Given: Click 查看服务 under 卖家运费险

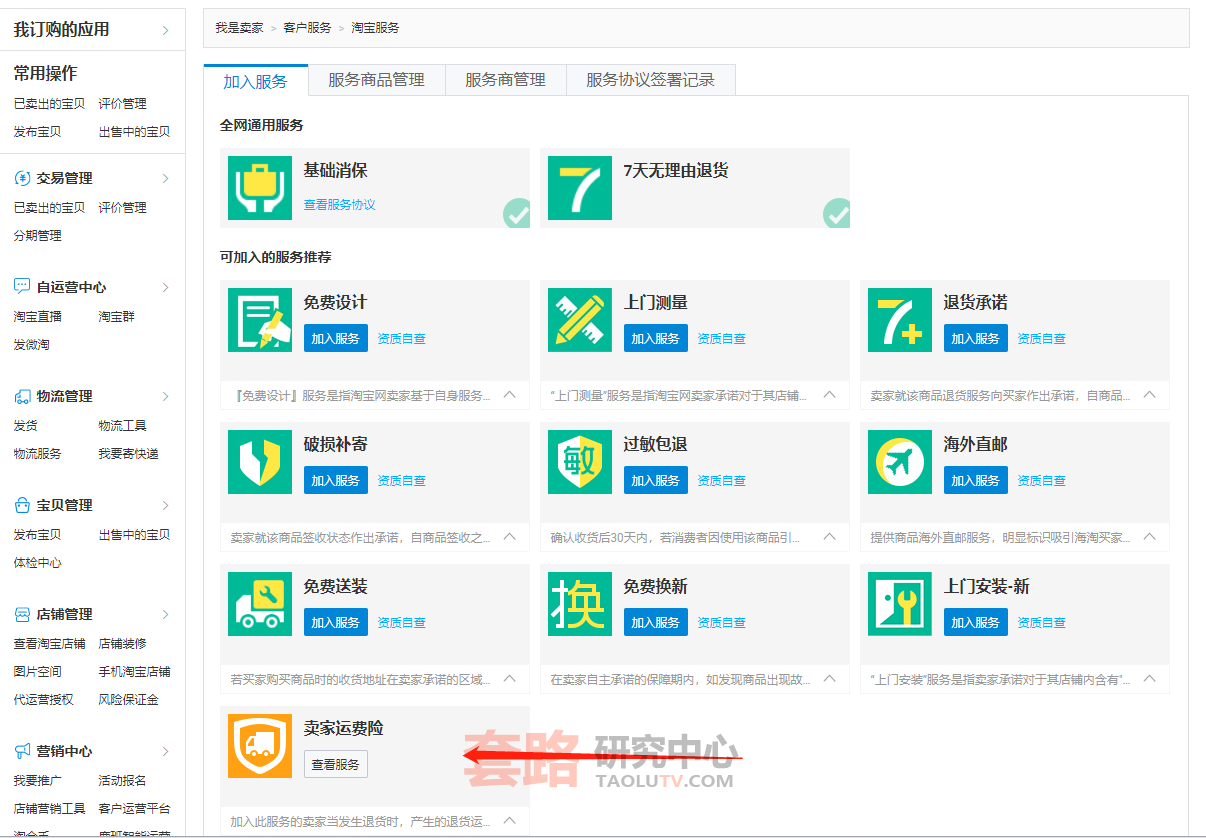Looking at the screenshot, I should [336, 764].
